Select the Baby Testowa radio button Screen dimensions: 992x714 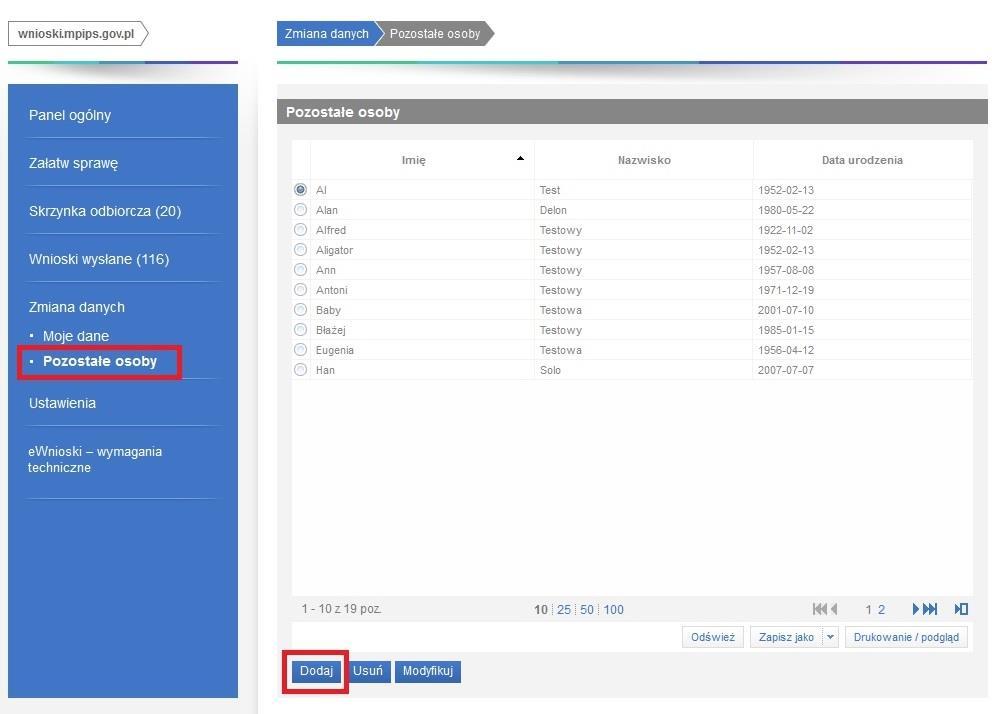301,310
